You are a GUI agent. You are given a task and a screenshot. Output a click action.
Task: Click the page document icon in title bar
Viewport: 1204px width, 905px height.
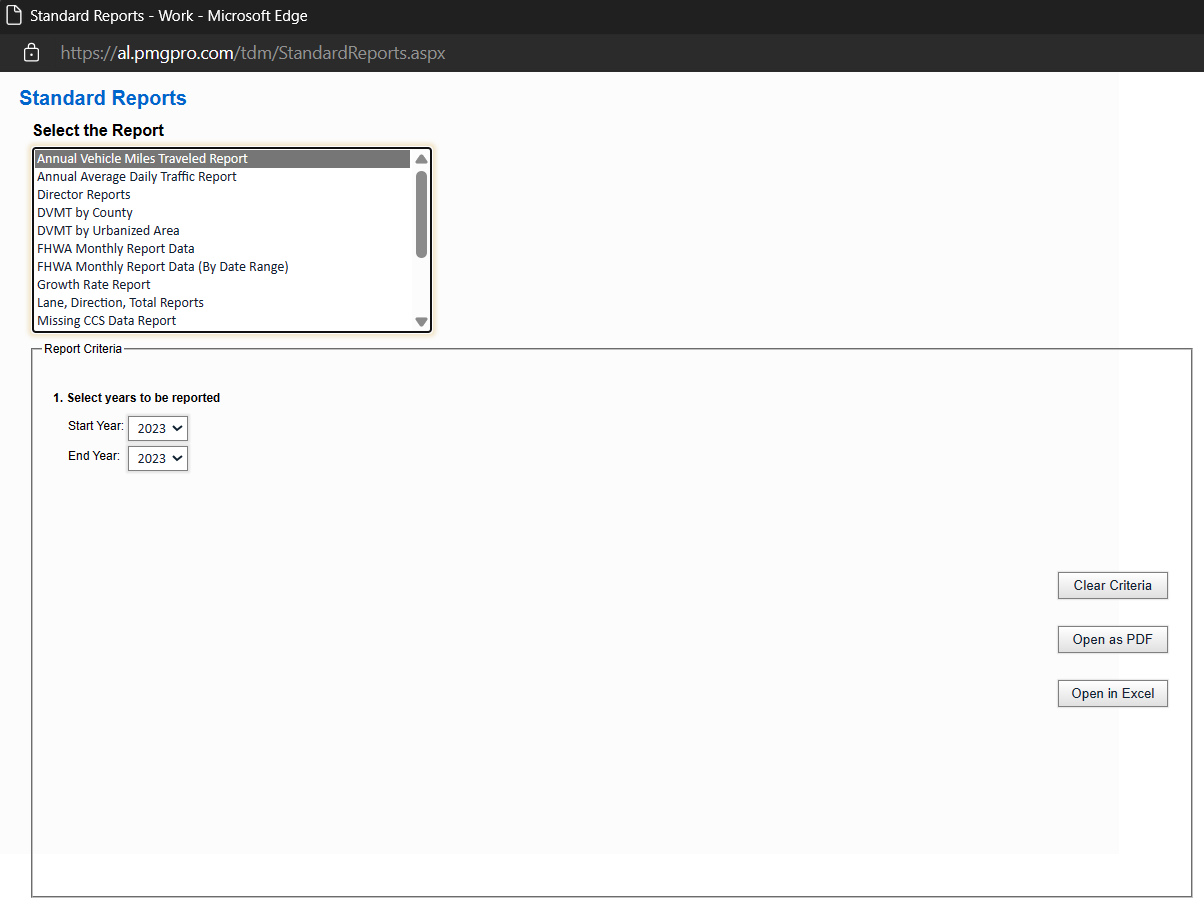click(14, 16)
